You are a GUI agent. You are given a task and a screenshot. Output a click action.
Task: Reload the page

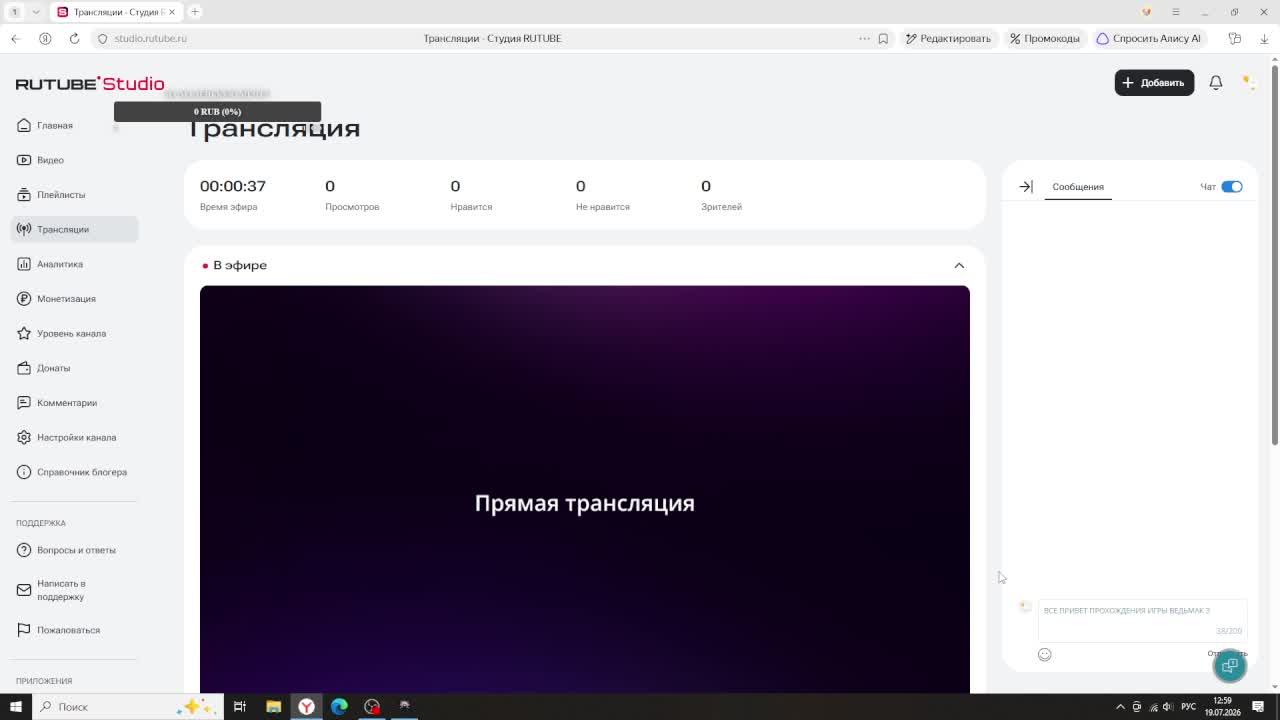pos(74,38)
